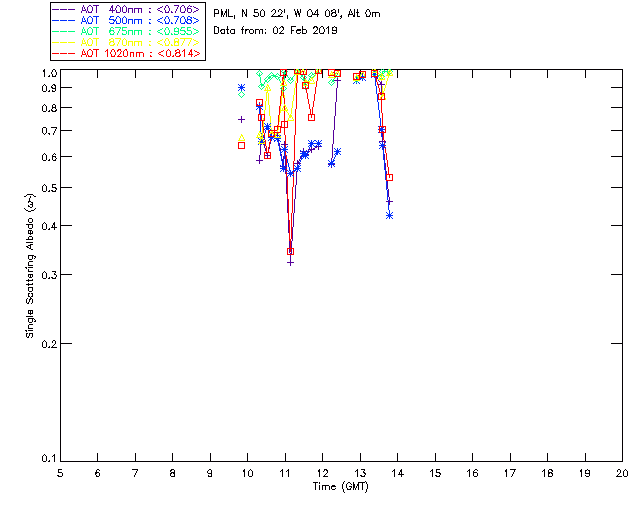Click the isolated red square marker before 10
This screenshot has width=640, height=512.
click(x=242, y=145)
